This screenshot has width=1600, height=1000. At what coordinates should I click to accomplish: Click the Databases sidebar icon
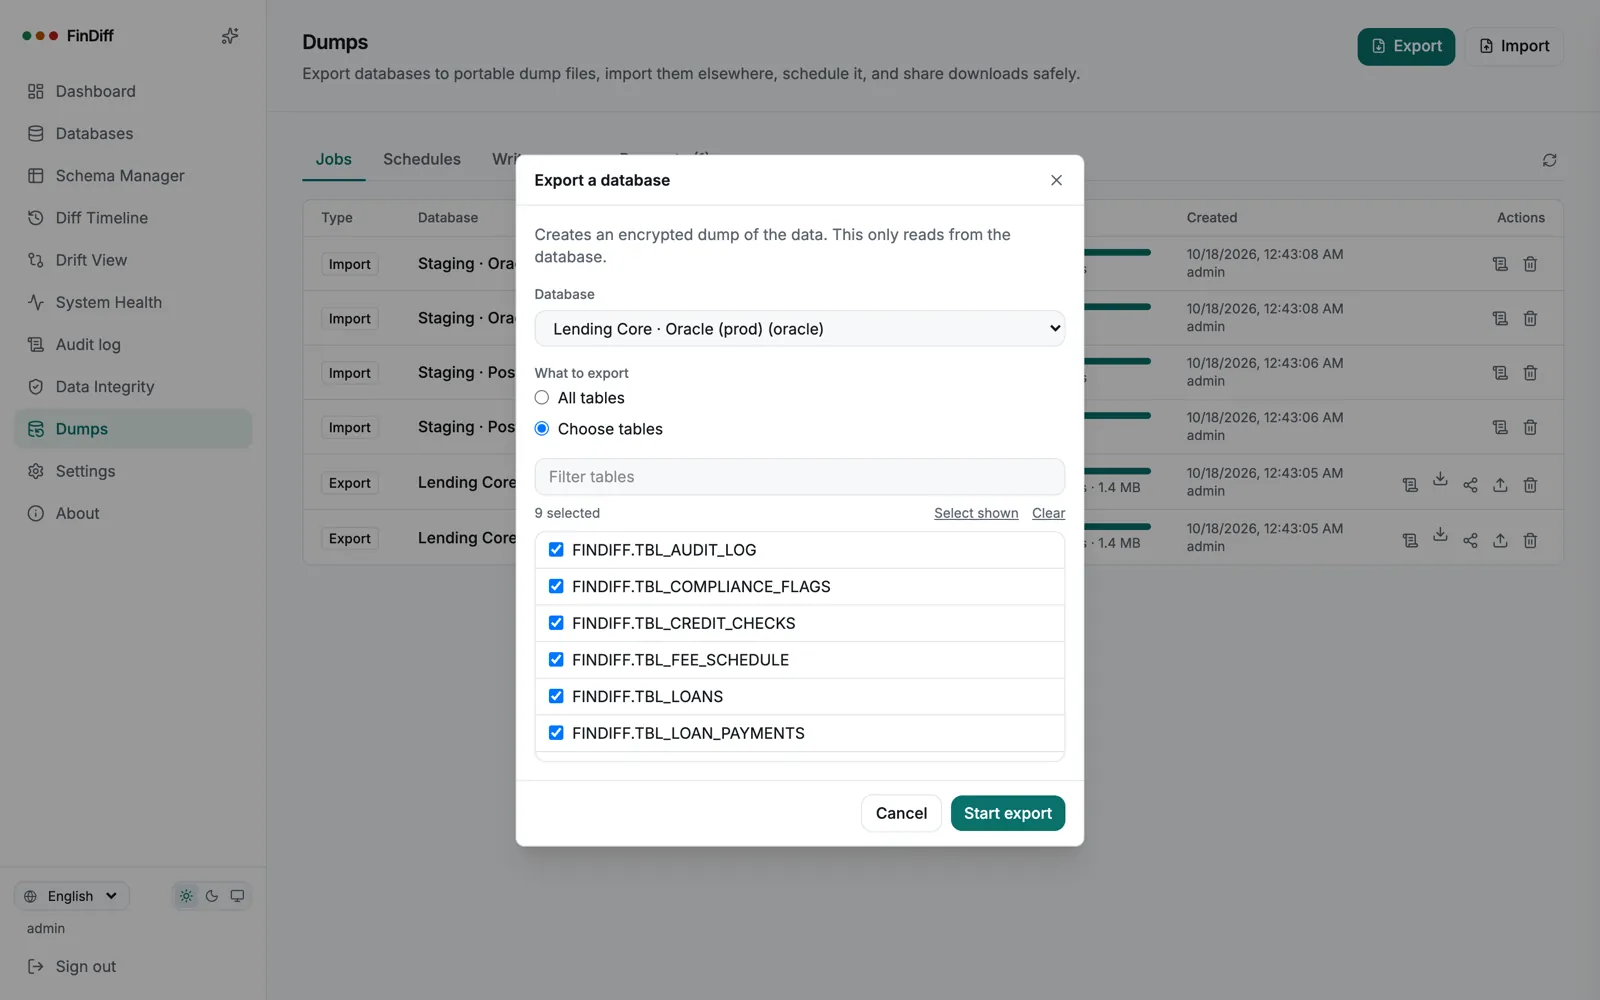(x=36, y=133)
